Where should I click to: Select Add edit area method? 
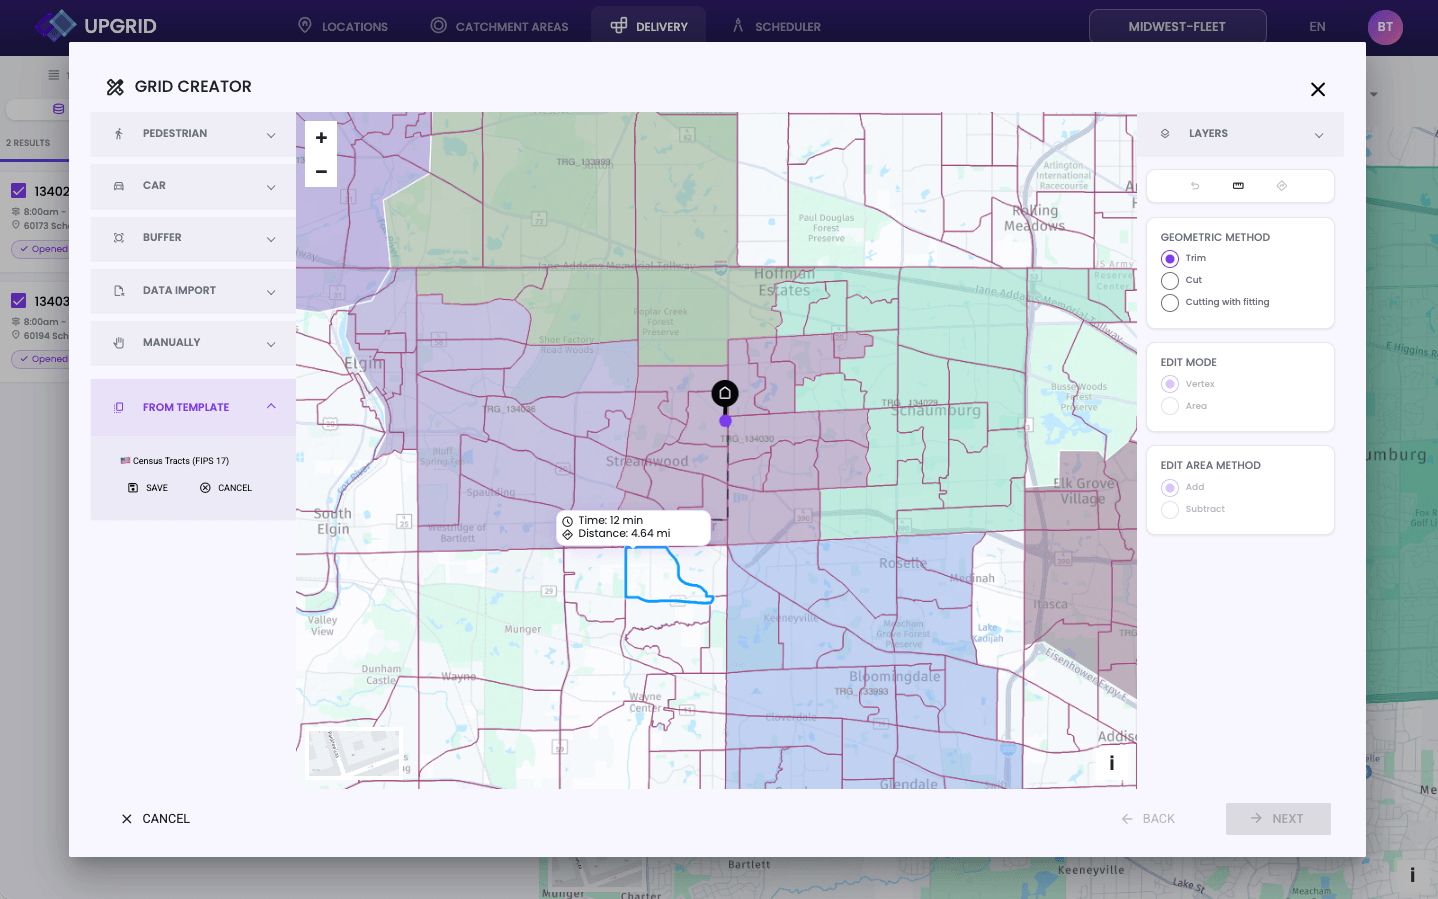[1170, 488]
